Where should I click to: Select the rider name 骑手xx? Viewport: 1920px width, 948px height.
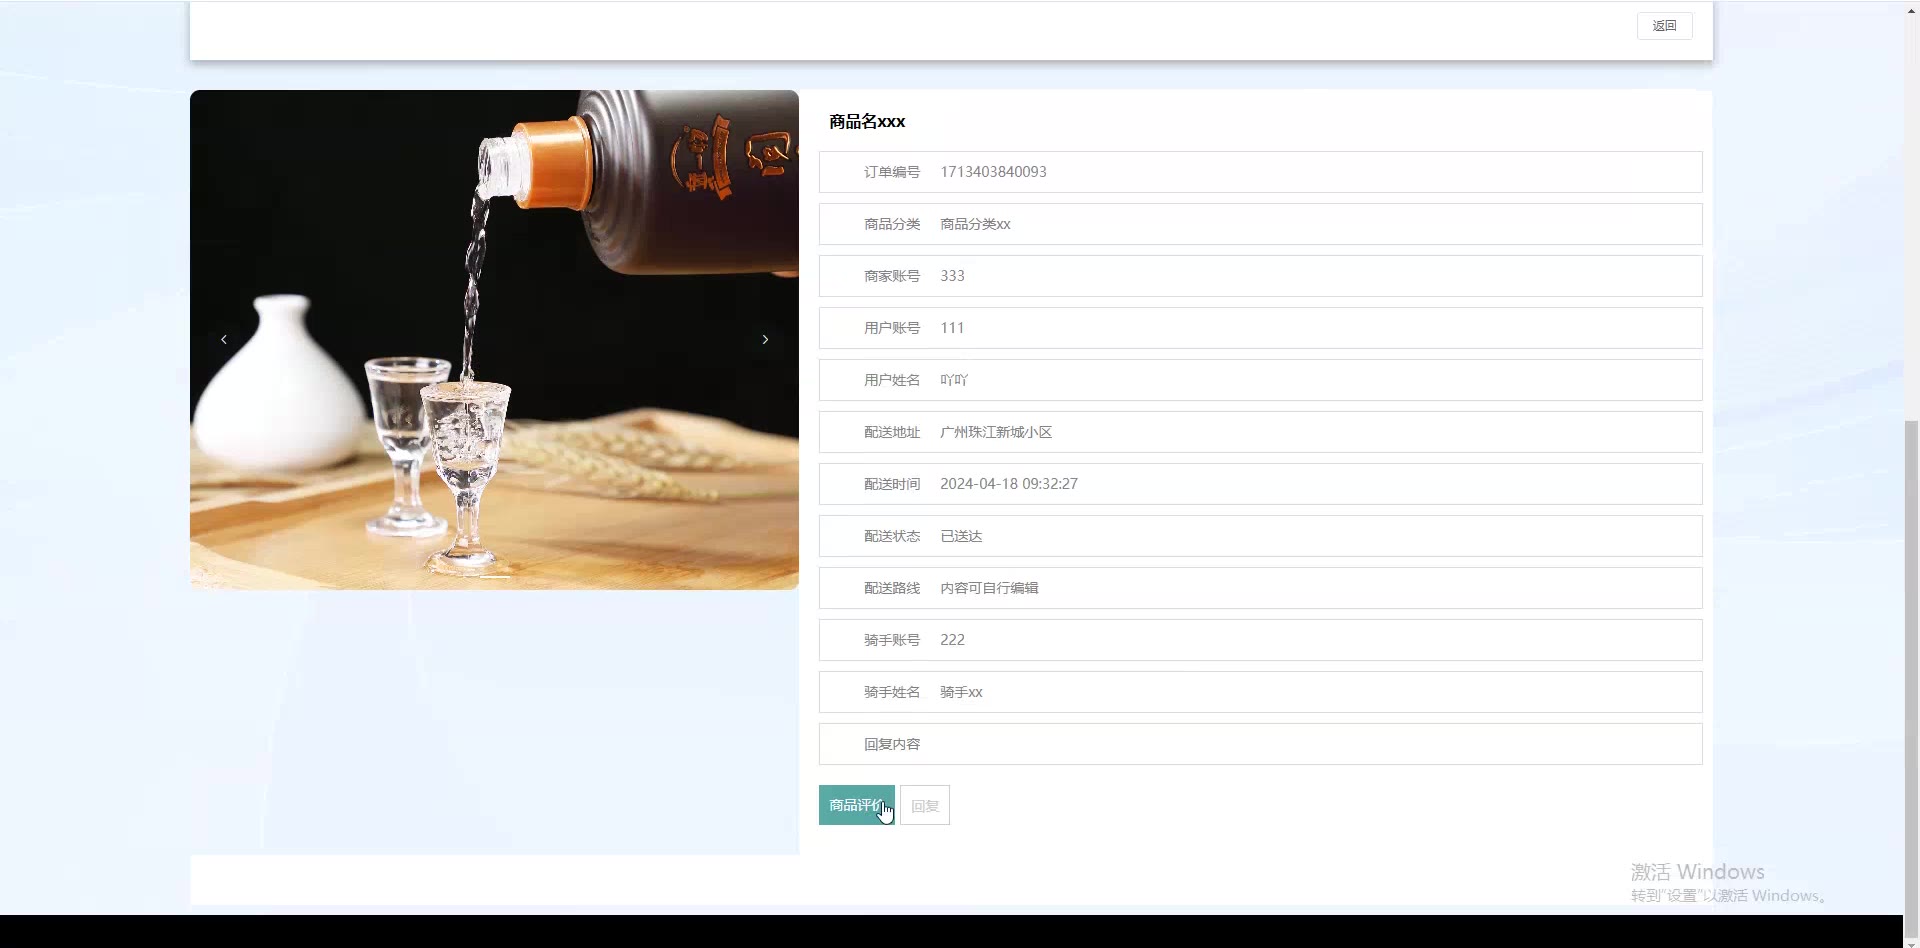pos(961,692)
